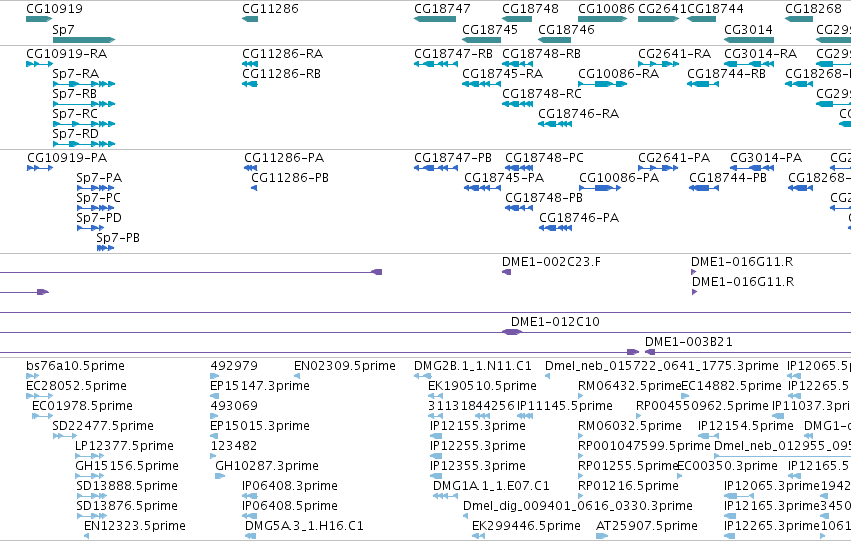Image resolution: width=851 pixels, height=541 pixels.
Task: Click EST GH15156.5prime
Action: pyautogui.click(x=127, y=466)
